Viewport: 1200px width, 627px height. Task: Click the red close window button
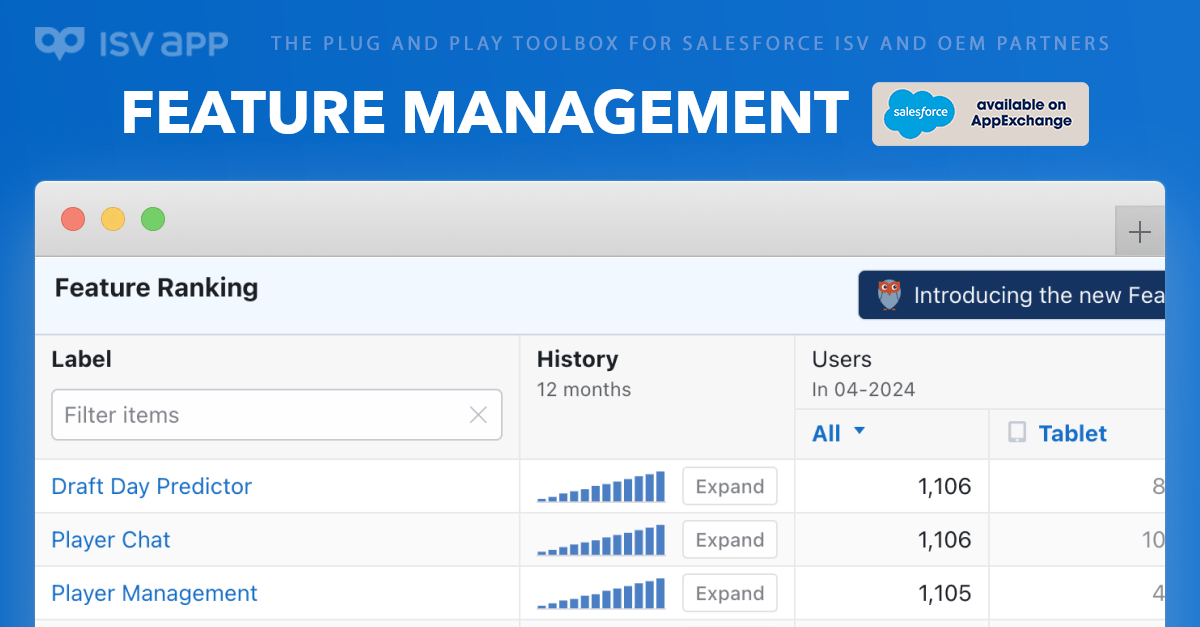click(73, 219)
